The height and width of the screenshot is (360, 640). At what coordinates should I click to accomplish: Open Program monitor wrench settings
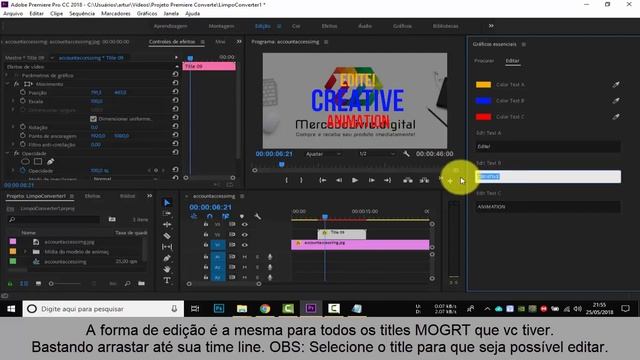tap(406, 154)
